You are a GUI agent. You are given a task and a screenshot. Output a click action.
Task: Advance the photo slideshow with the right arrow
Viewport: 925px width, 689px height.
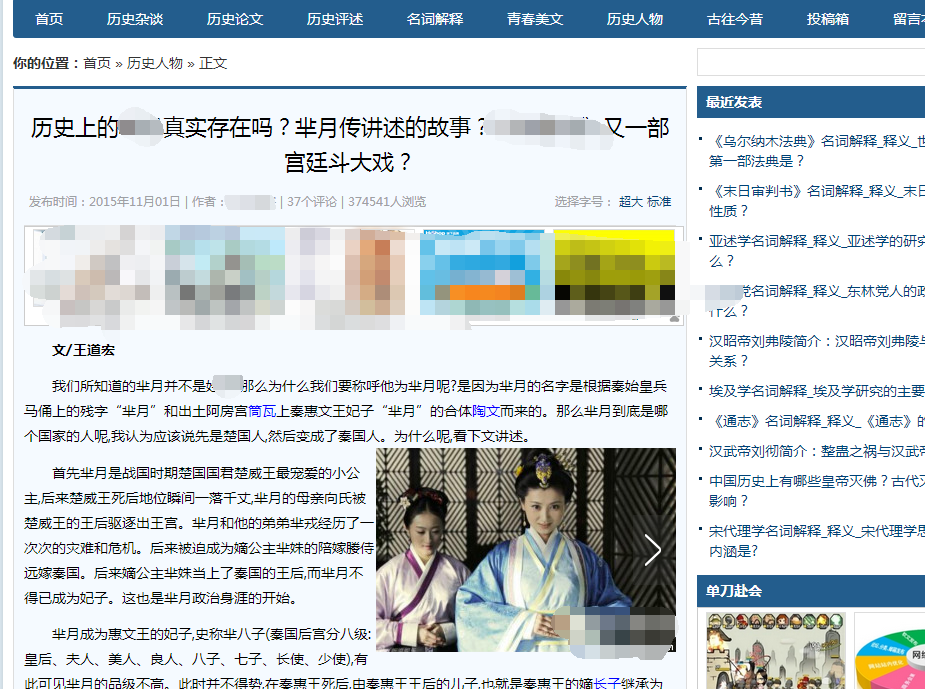[652, 550]
